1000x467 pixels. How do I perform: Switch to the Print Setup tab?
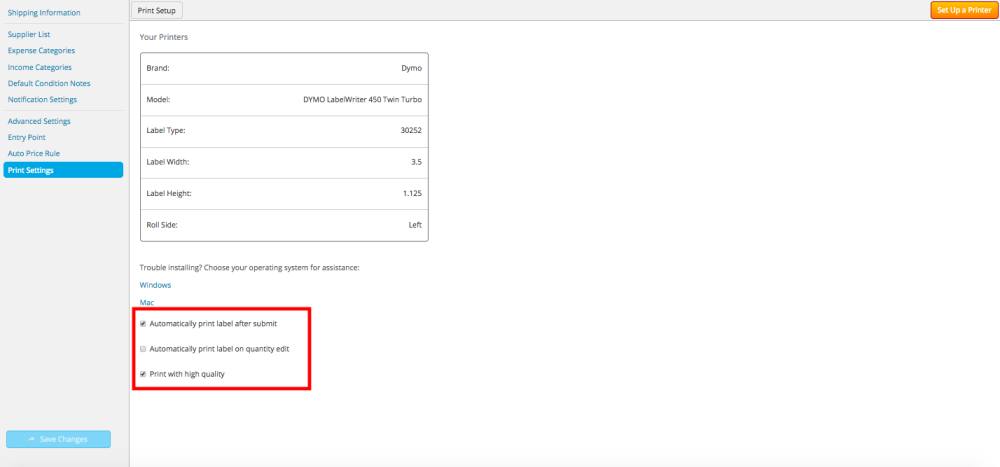(x=156, y=10)
